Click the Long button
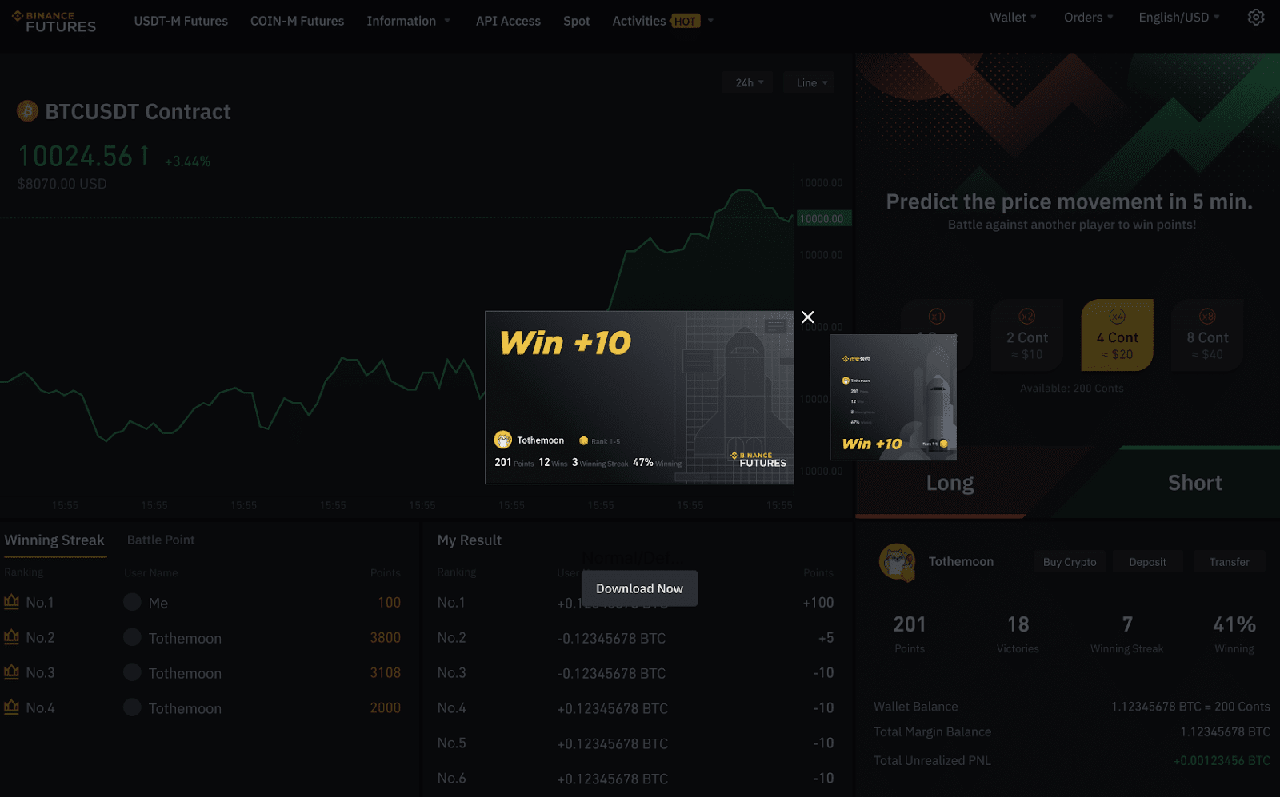 pos(950,483)
